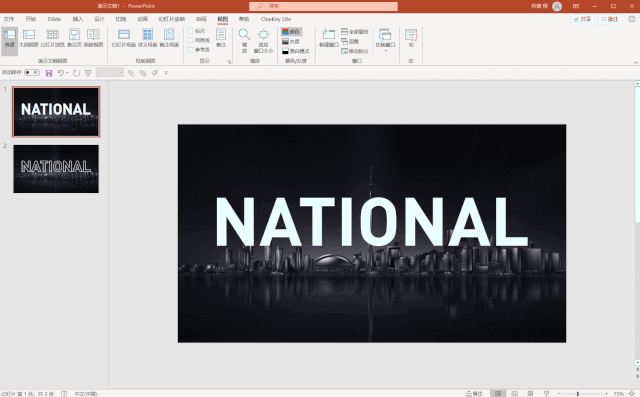Switch to Reading View (阅读视图) from ribbon
The height and width of the screenshot is (397, 640).
93,38
